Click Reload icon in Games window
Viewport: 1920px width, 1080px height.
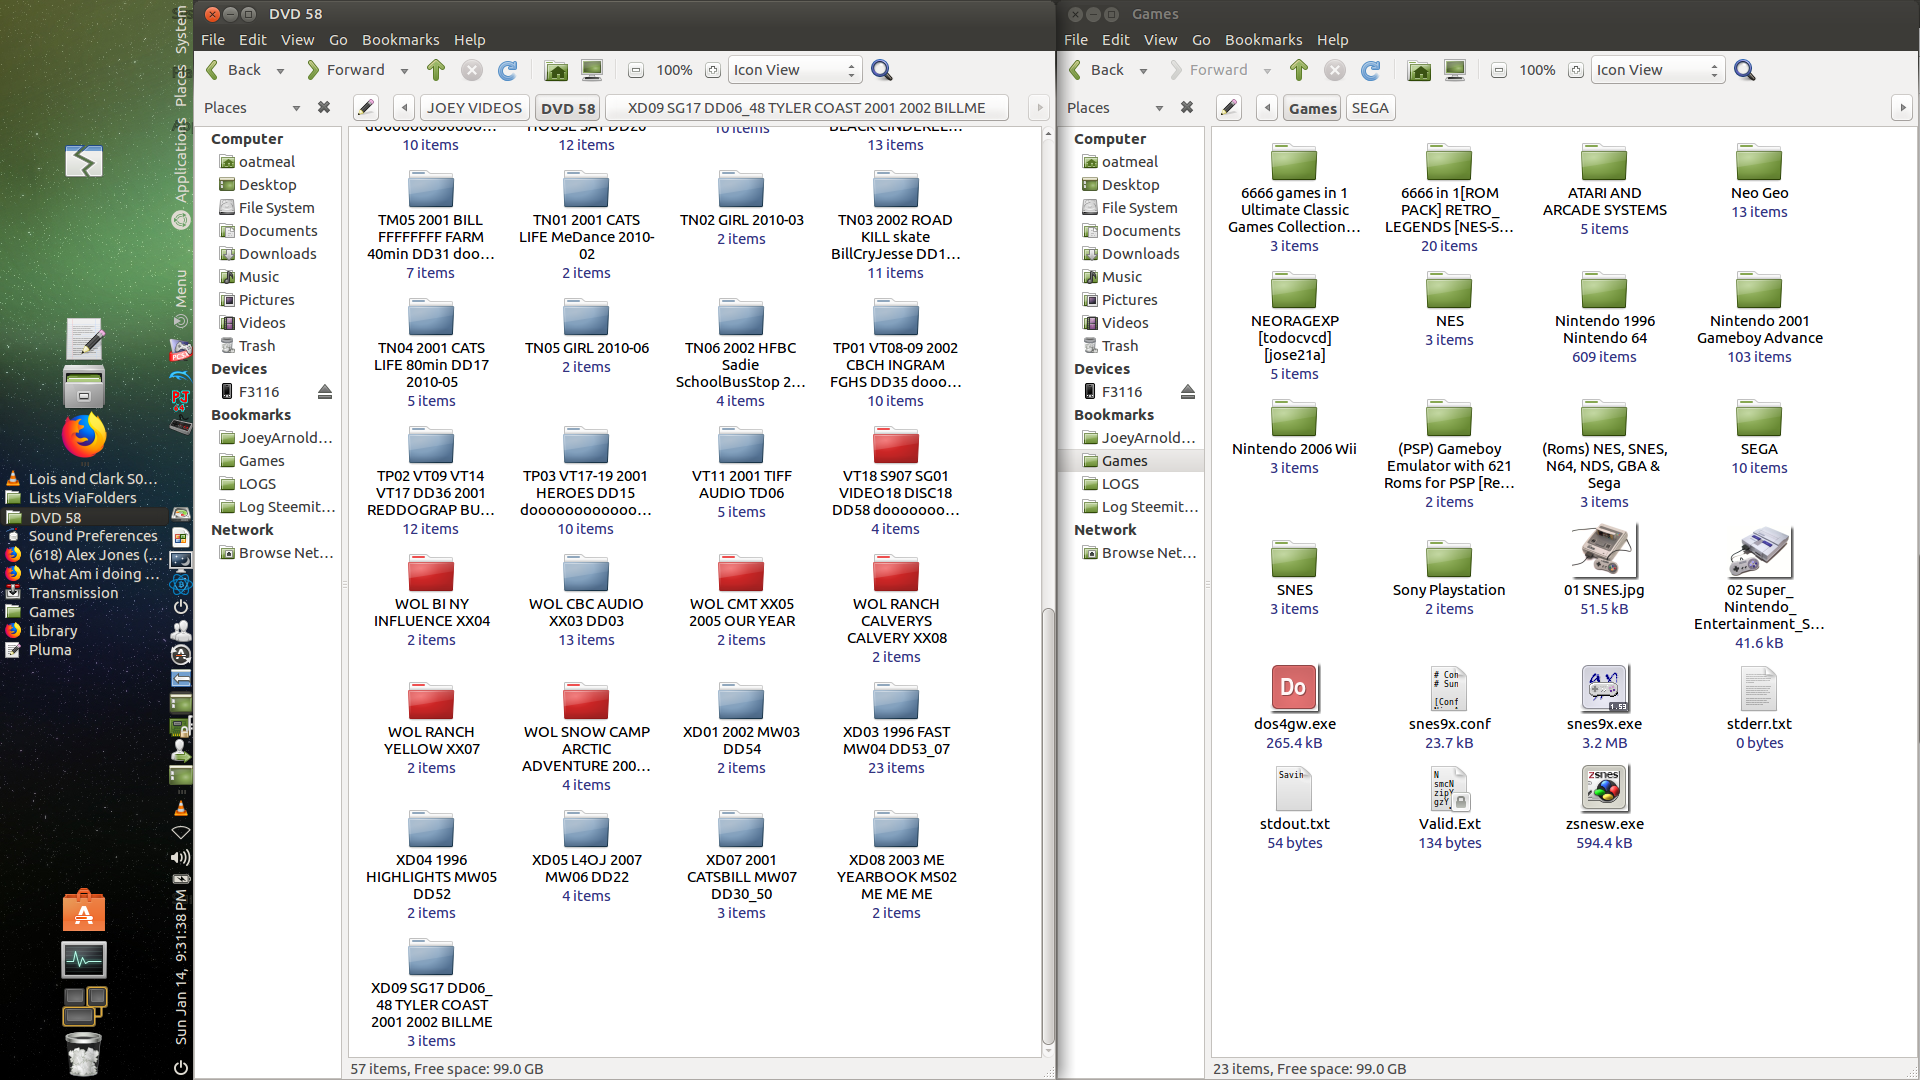[x=1371, y=70]
